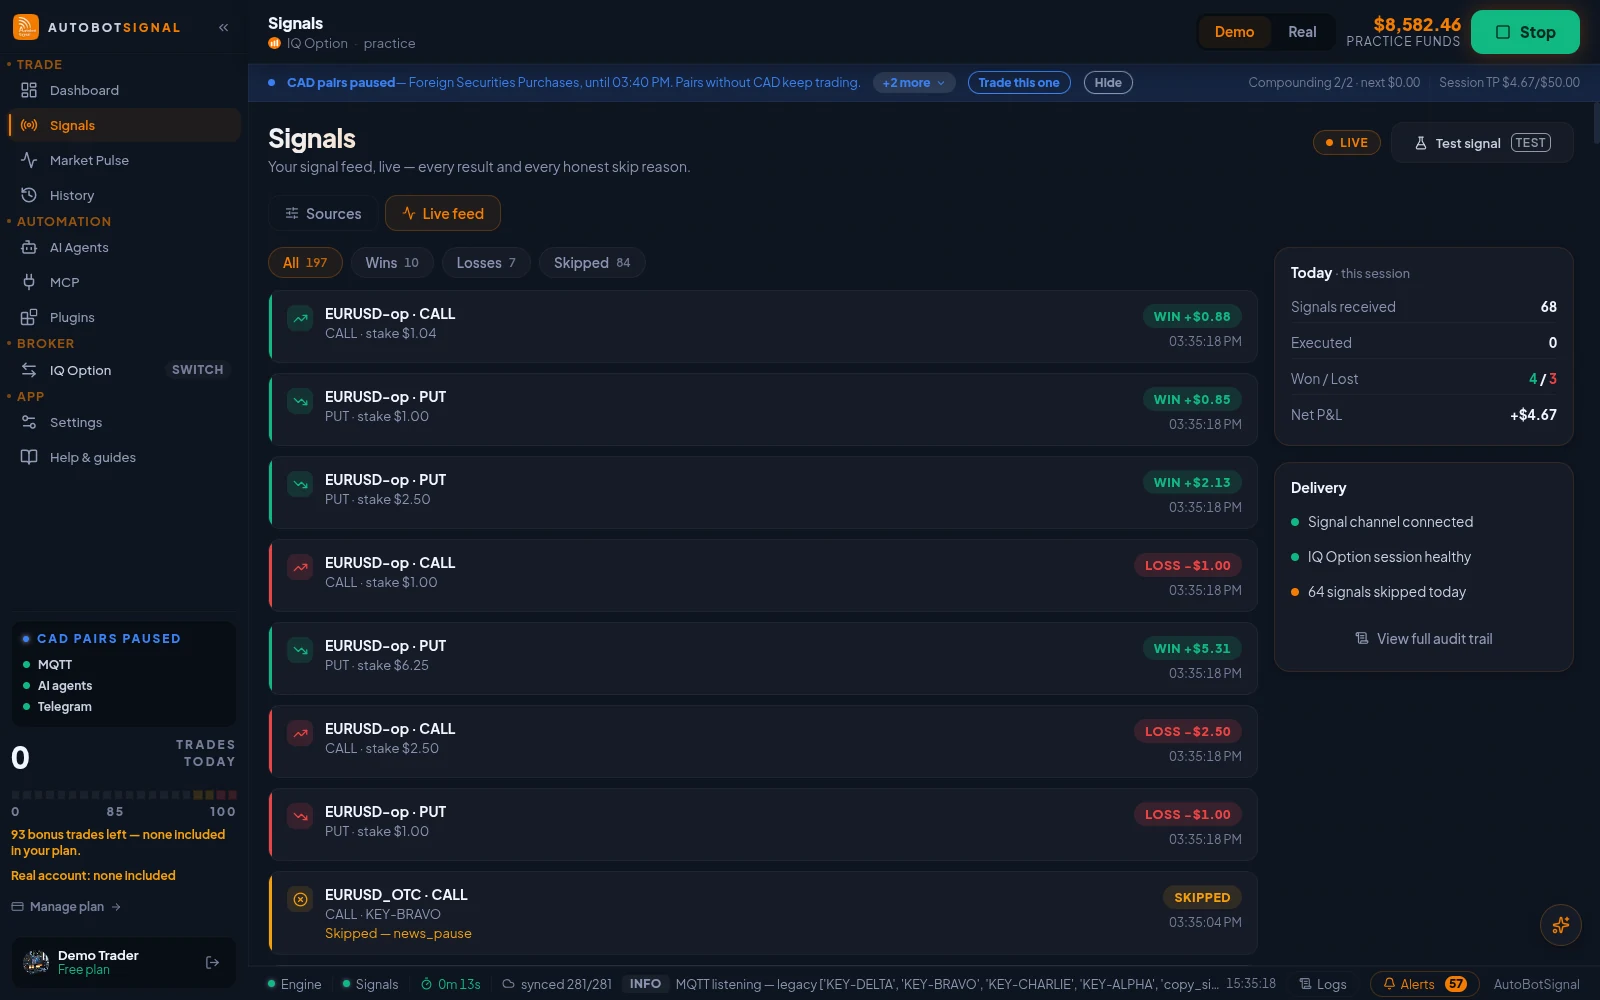Open Market Pulse page
This screenshot has height=1000, width=1600.
pyautogui.click(x=125, y=160)
